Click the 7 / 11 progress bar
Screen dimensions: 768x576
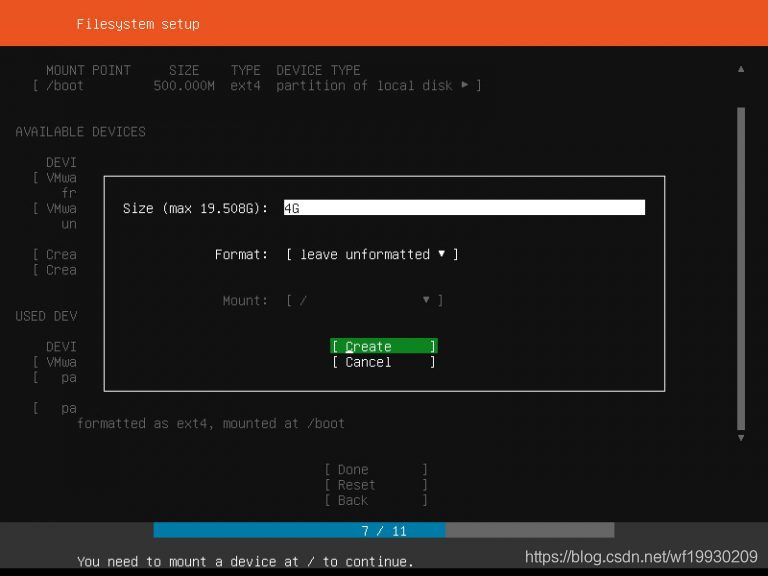coord(384,530)
